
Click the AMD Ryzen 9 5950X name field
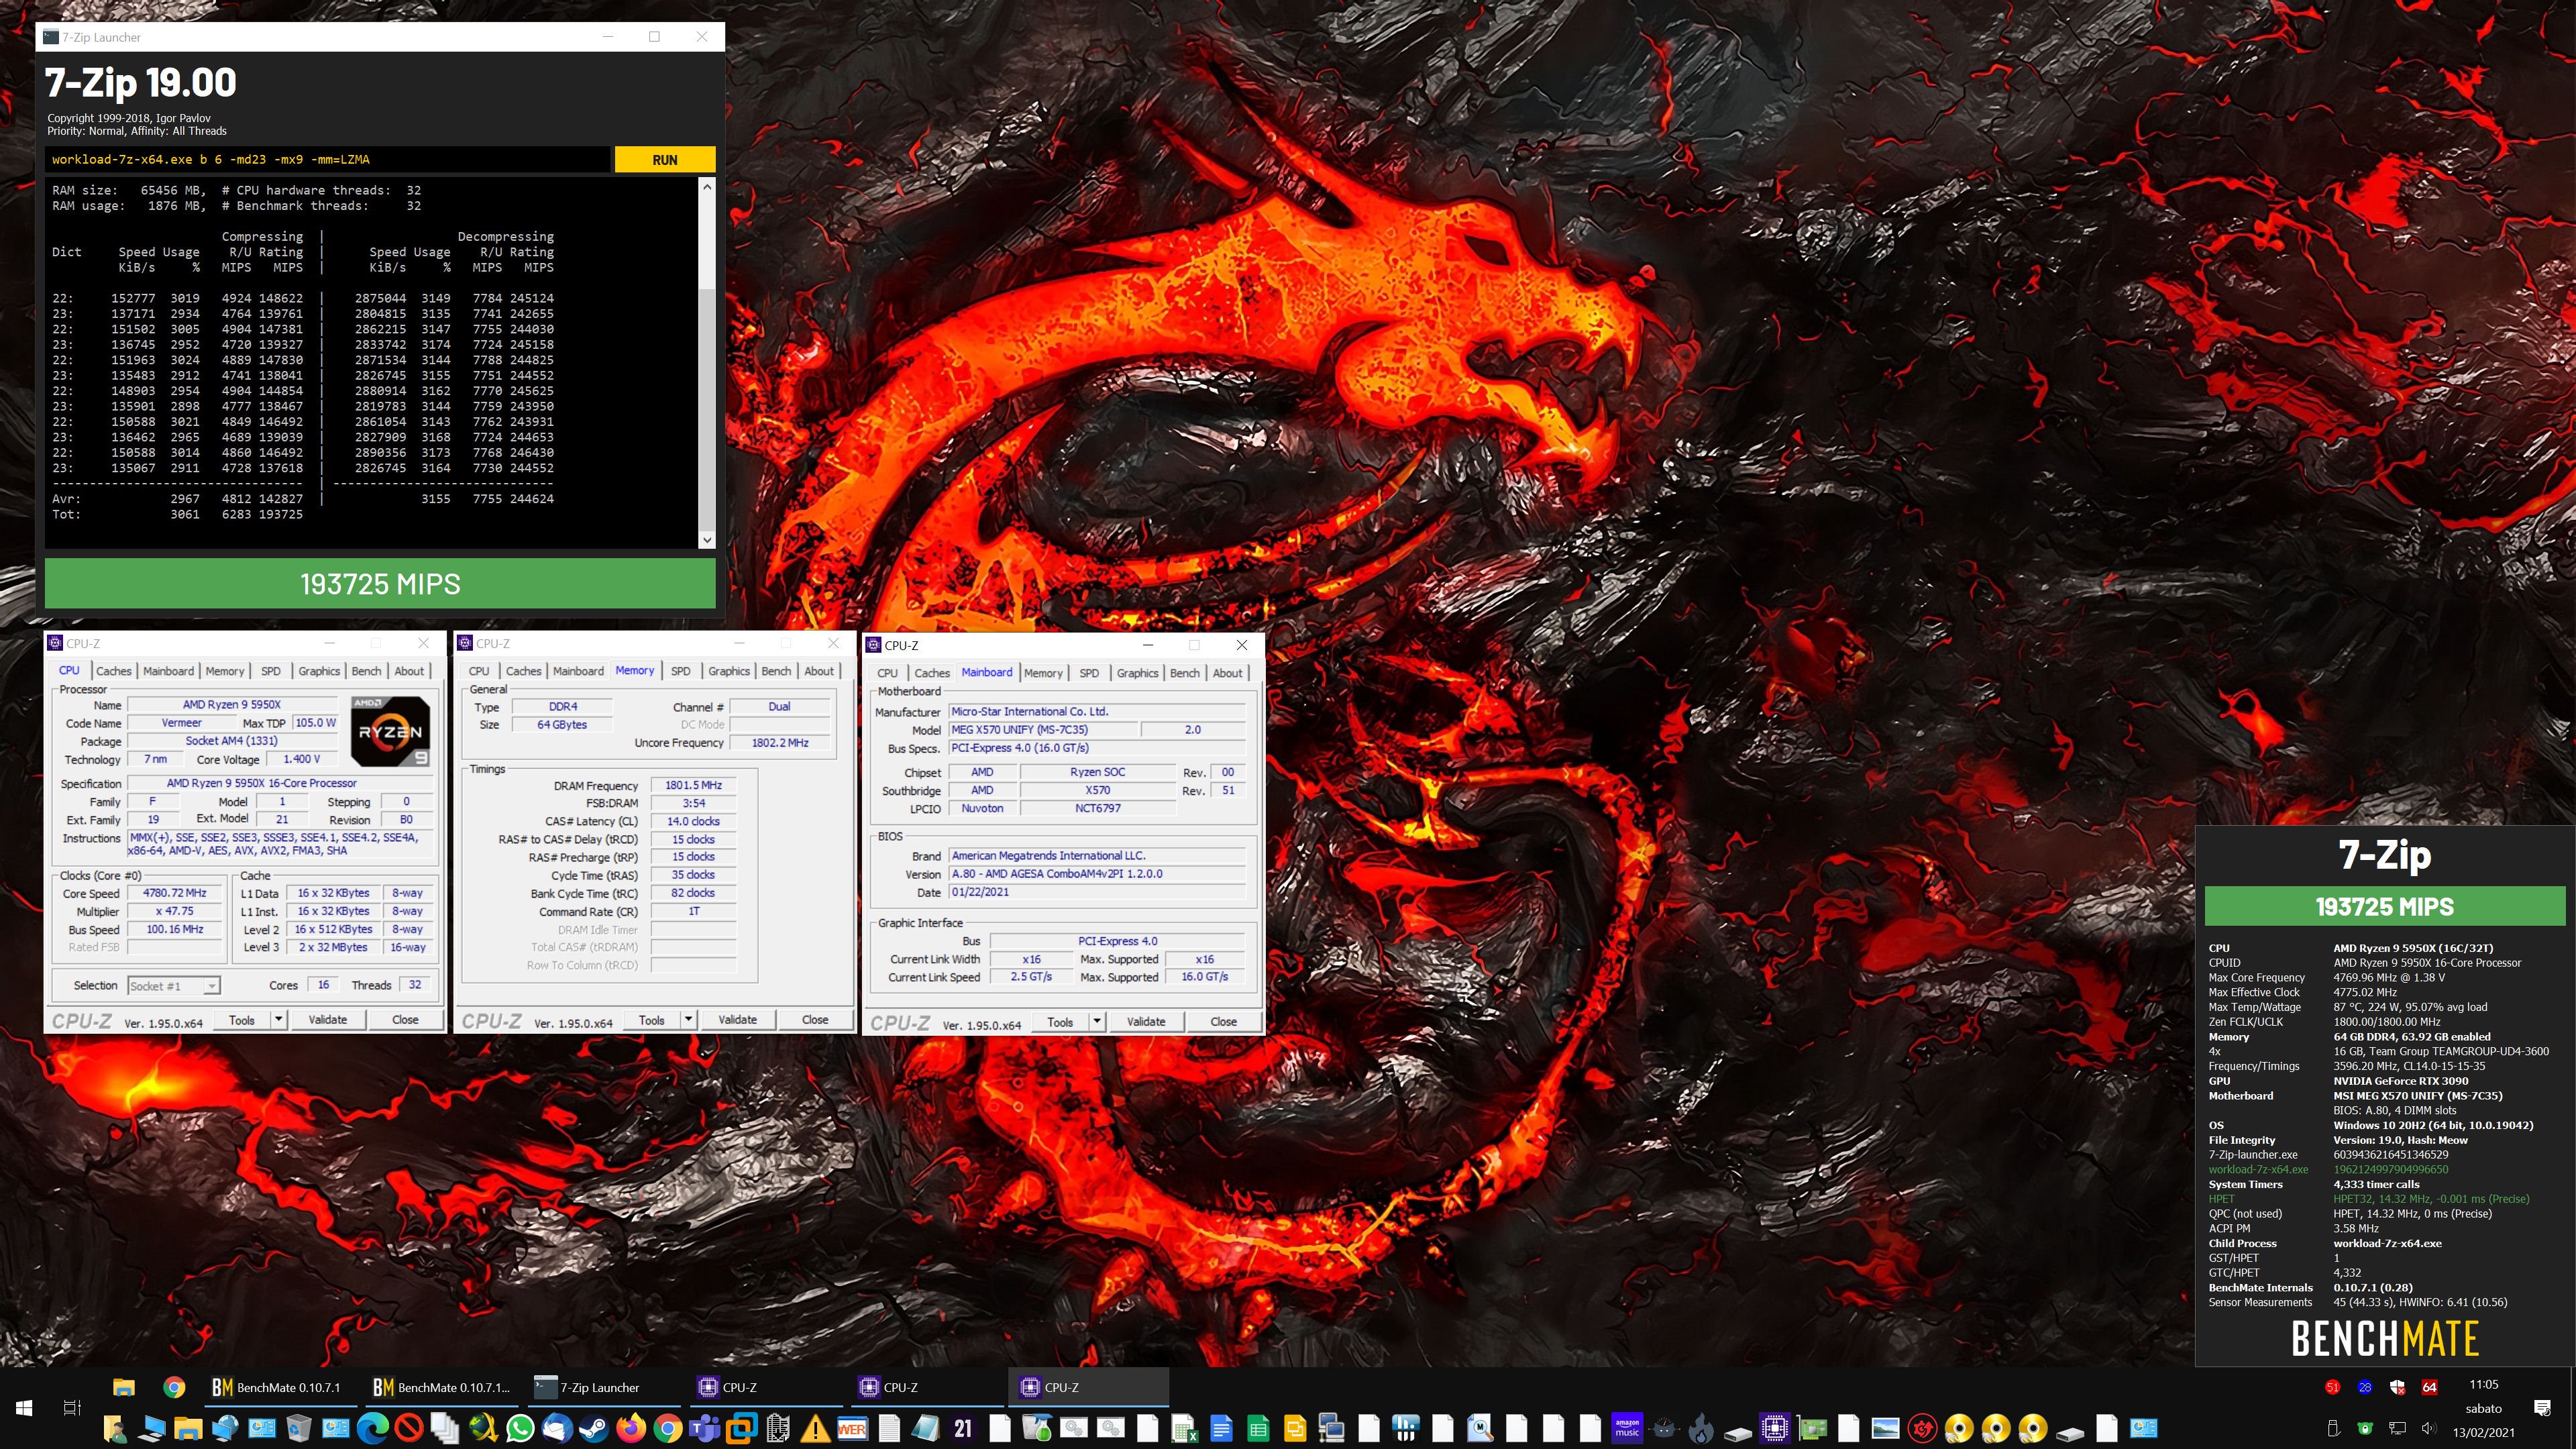click(x=232, y=705)
